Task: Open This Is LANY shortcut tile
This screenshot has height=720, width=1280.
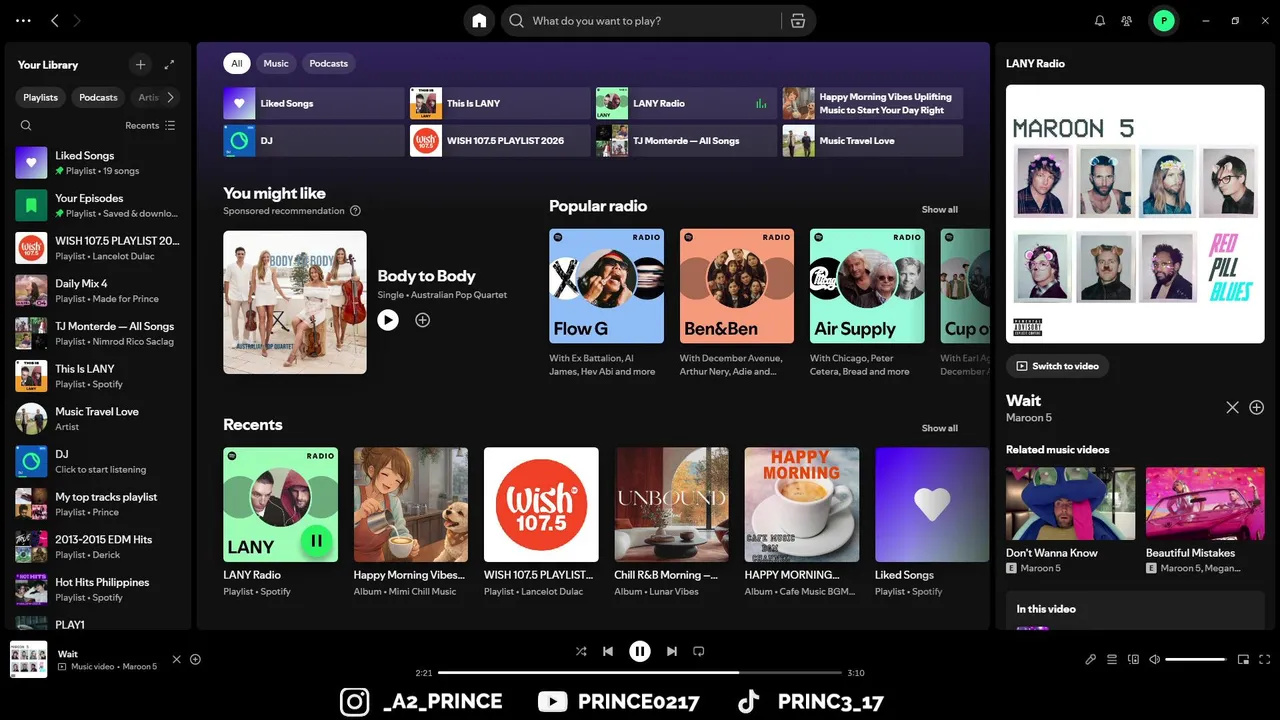Action: click(x=500, y=103)
